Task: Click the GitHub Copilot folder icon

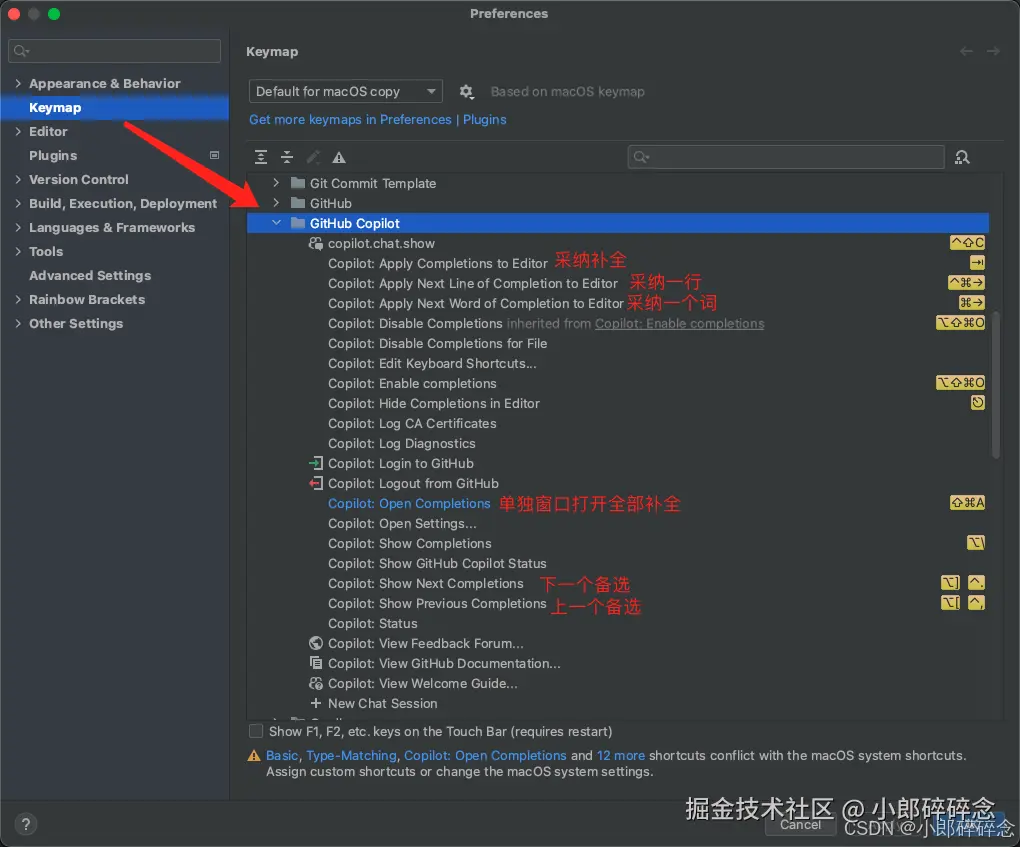Action: [298, 223]
